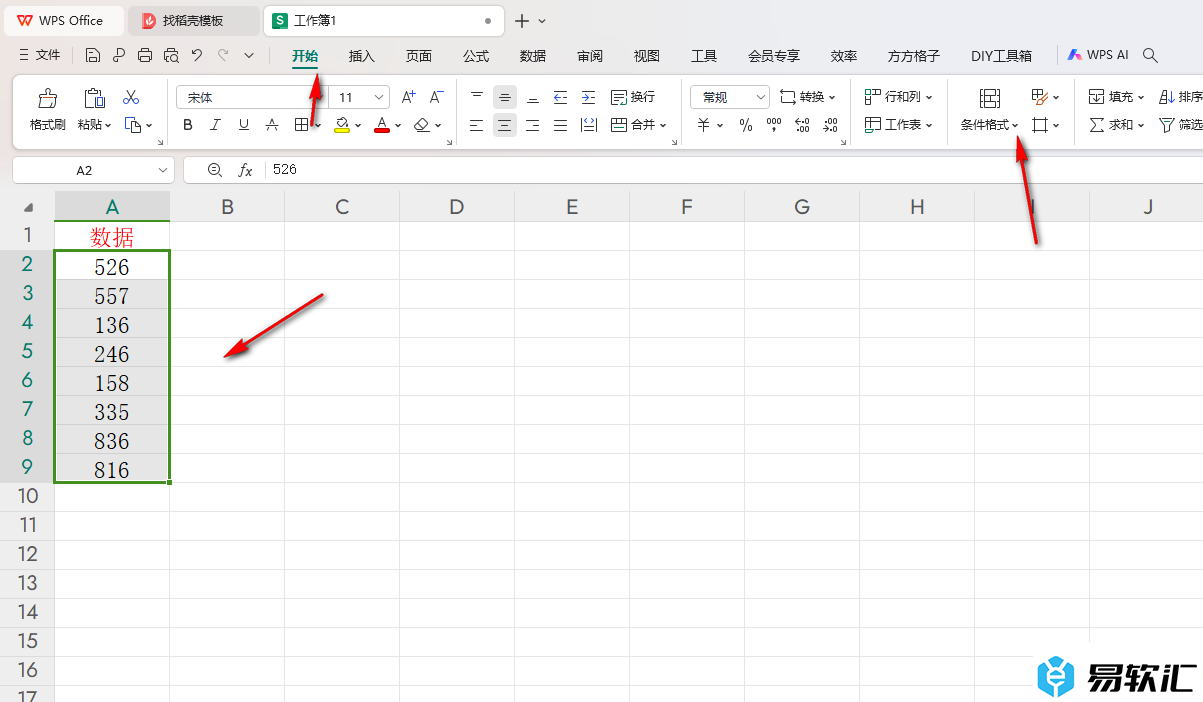Increase font size with A+ icon

408,98
